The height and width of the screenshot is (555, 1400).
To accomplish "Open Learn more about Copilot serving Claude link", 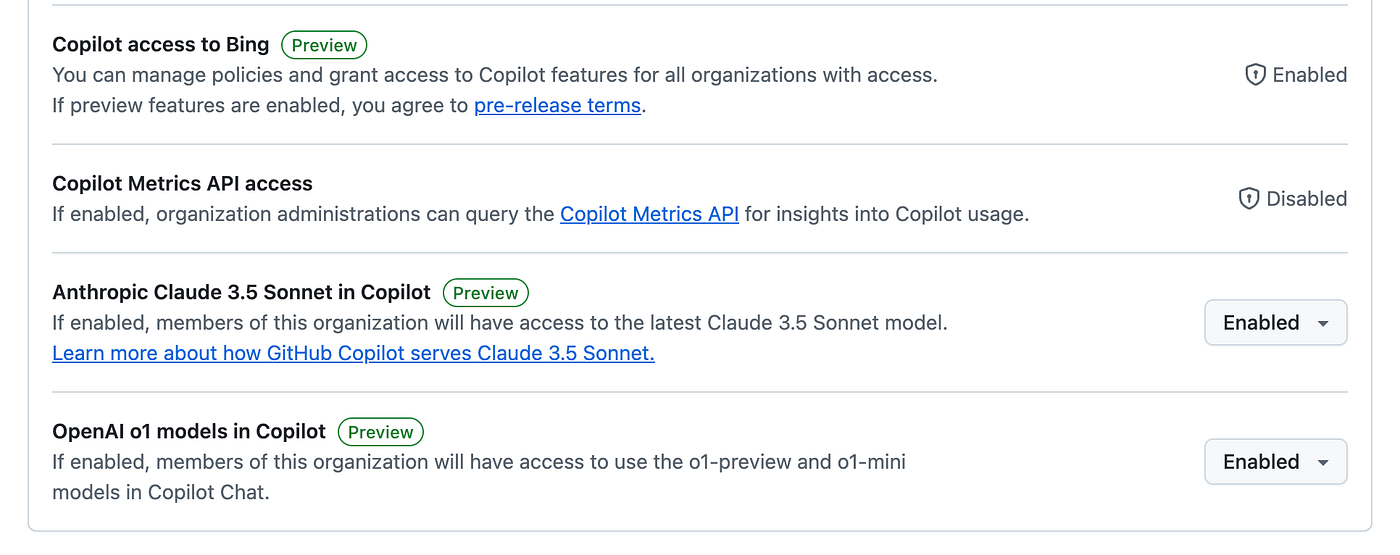I will [353, 353].
